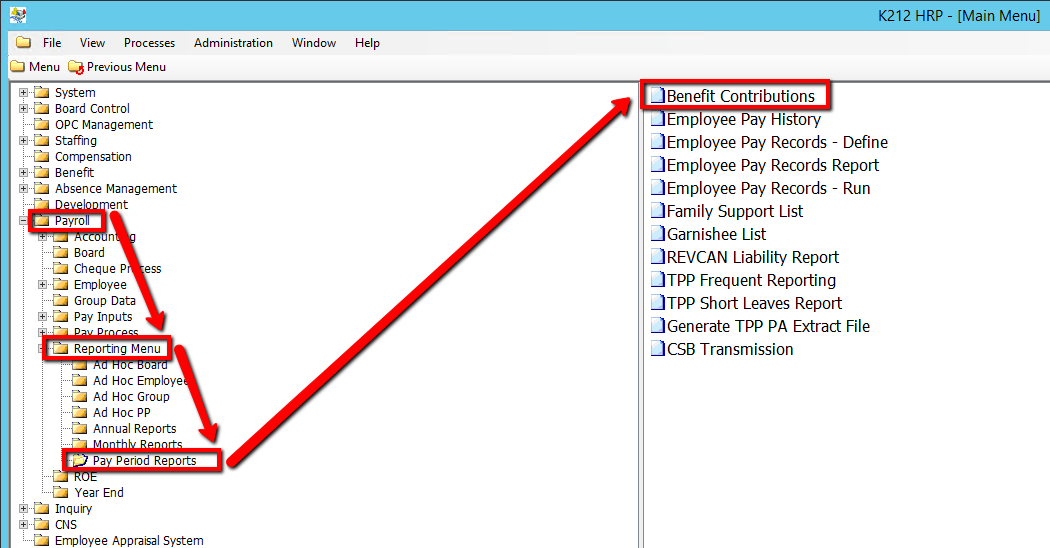Click the CSB Transmission document icon
This screenshot has height=548, width=1050.
657,350
